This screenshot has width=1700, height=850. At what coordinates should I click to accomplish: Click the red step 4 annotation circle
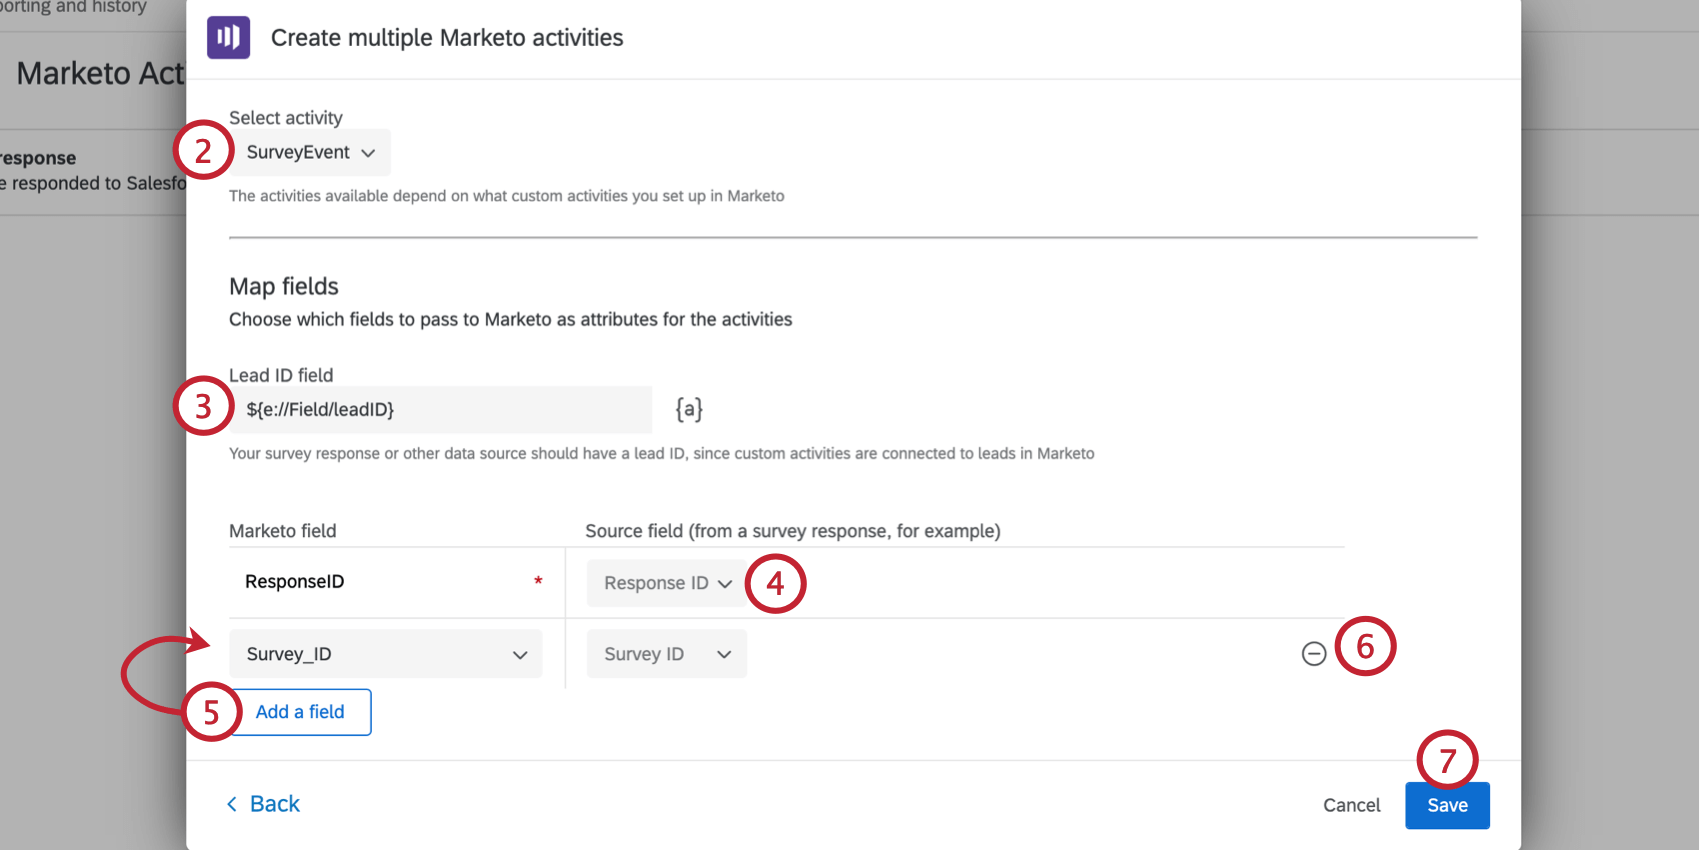pos(775,583)
